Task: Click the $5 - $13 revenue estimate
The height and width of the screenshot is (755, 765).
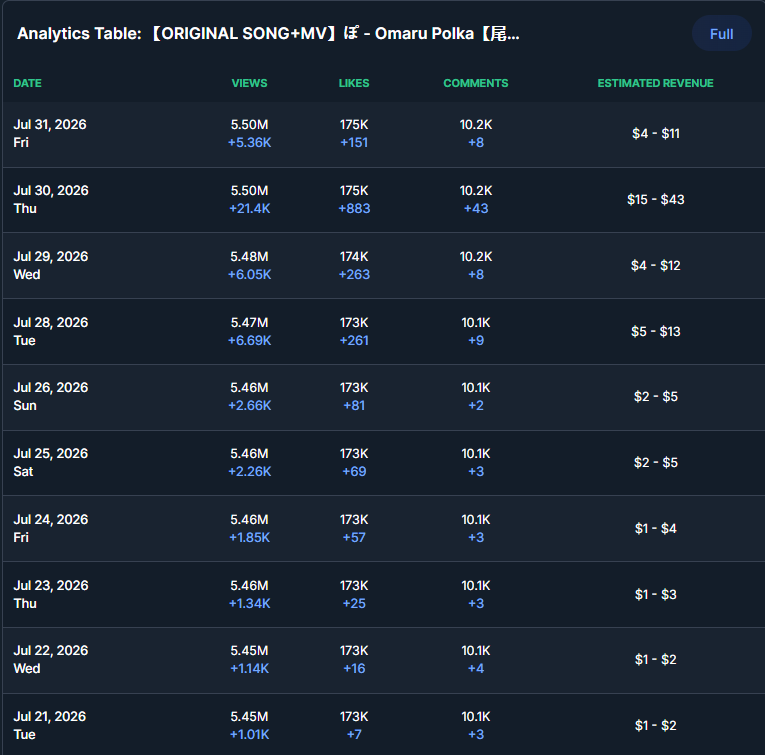Action: [655, 331]
